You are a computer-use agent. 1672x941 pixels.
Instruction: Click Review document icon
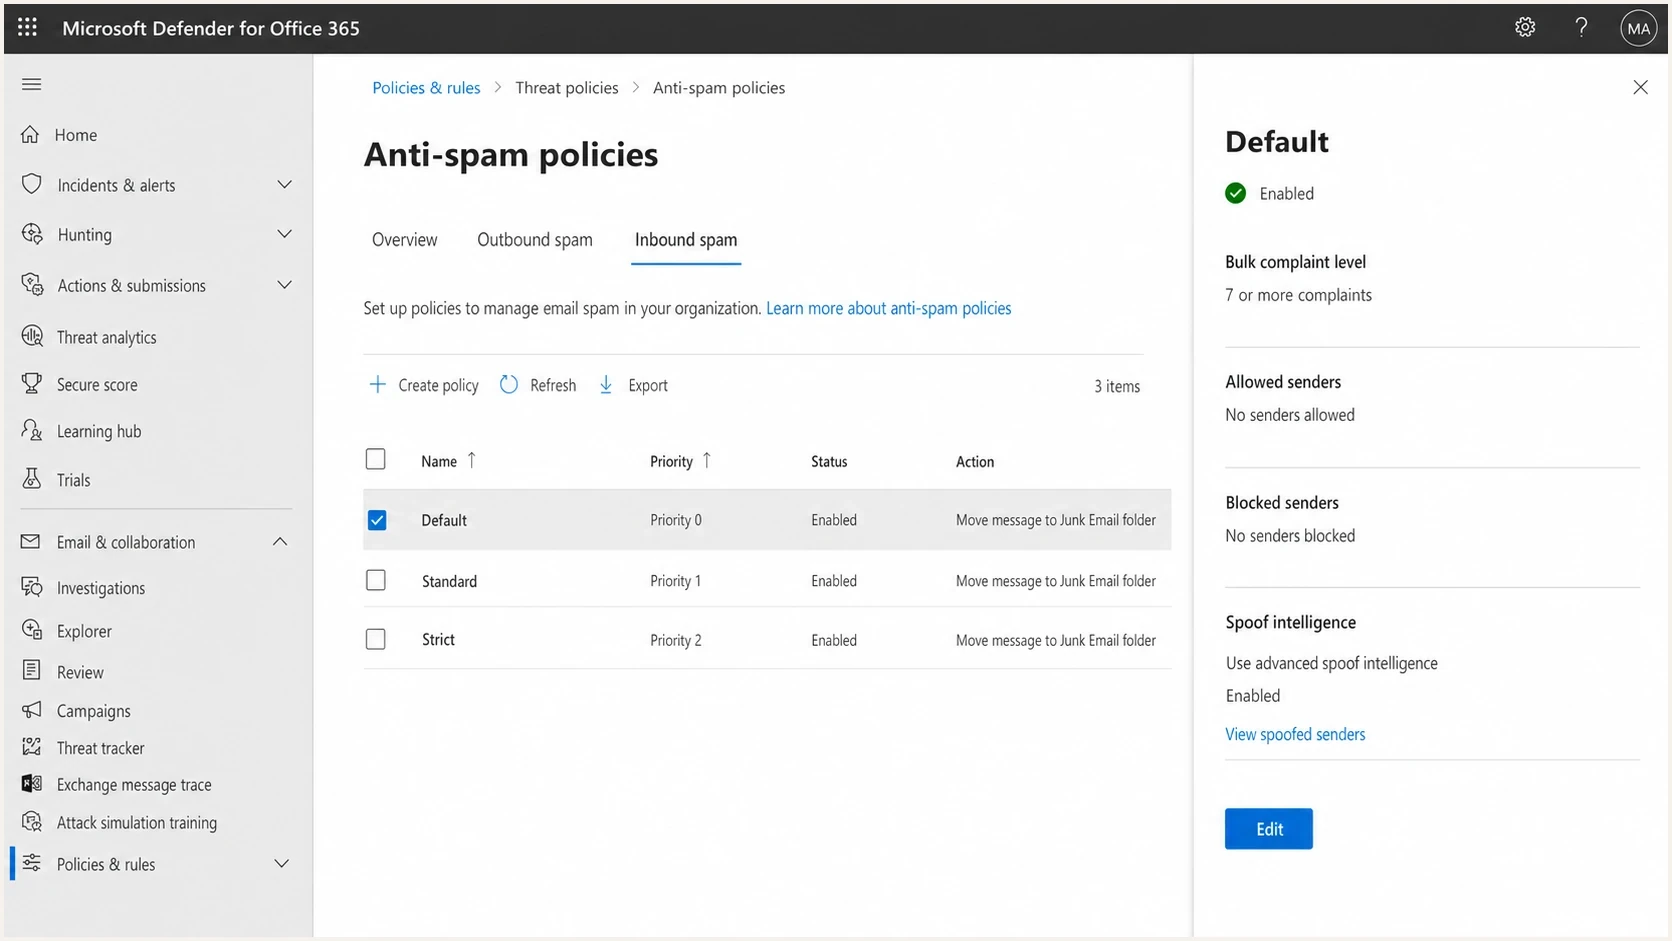click(x=32, y=671)
